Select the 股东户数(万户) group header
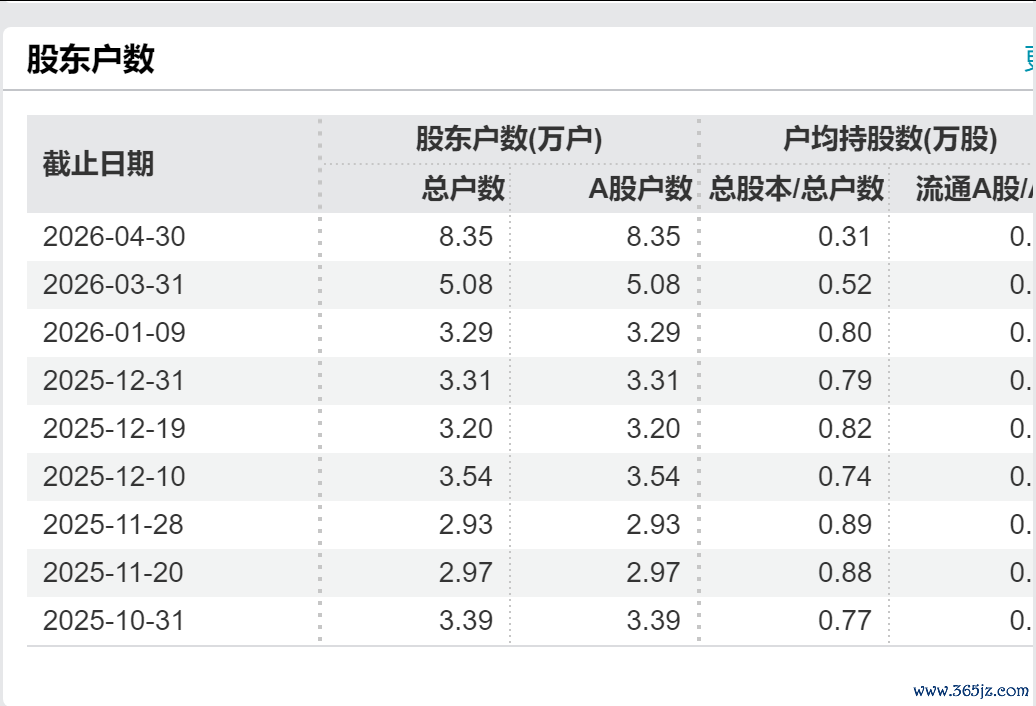Screen dimensions: 1036x706 tap(509, 139)
